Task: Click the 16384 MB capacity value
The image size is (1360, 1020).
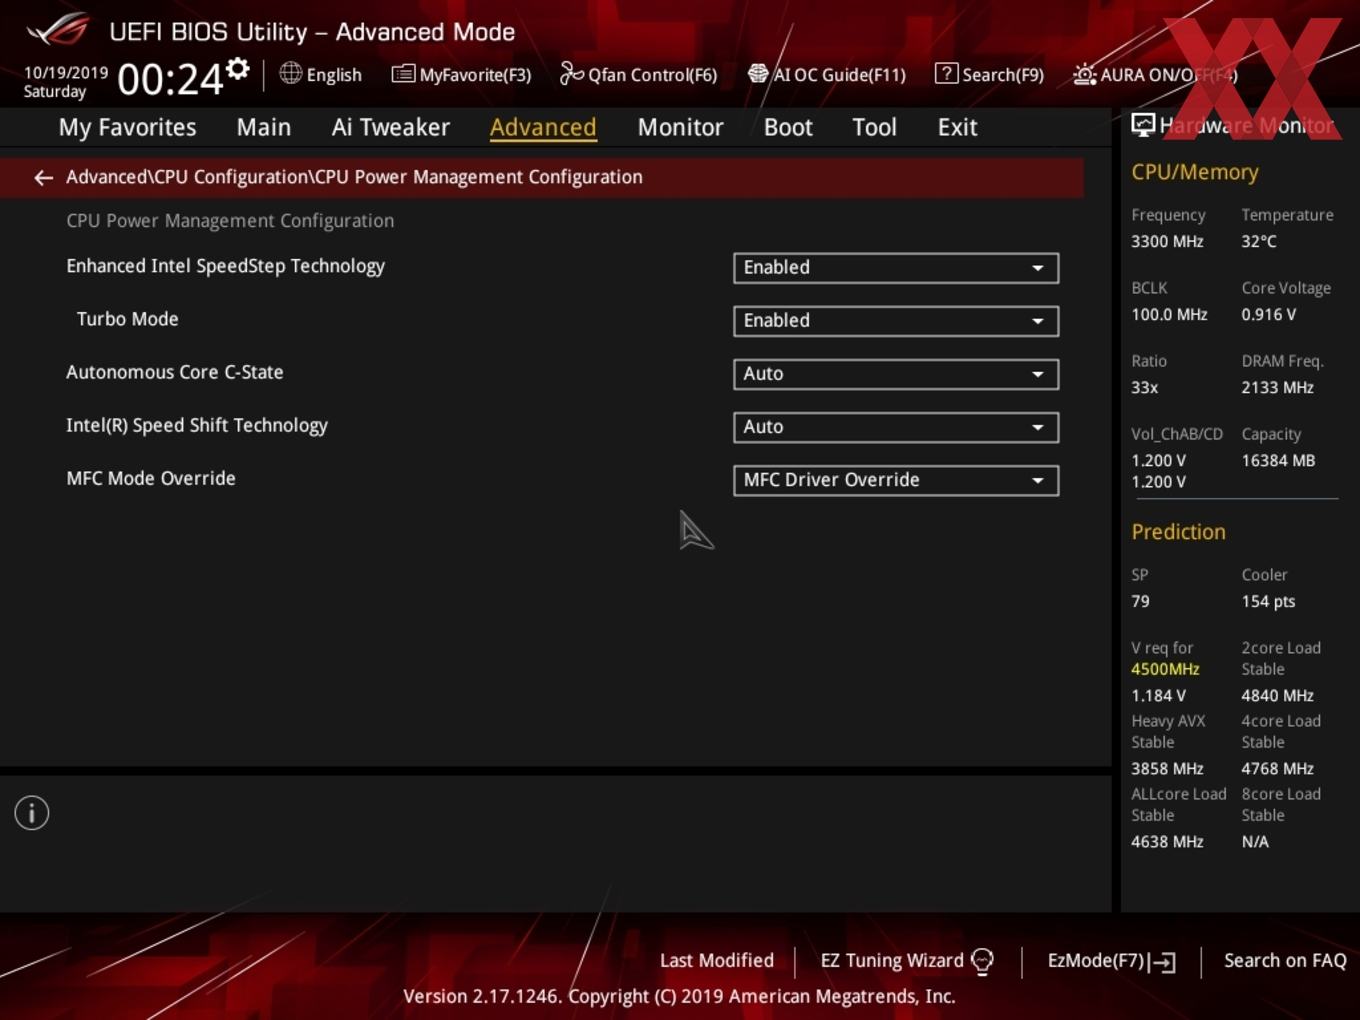Action: pyautogui.click(x=1278, y=460)
